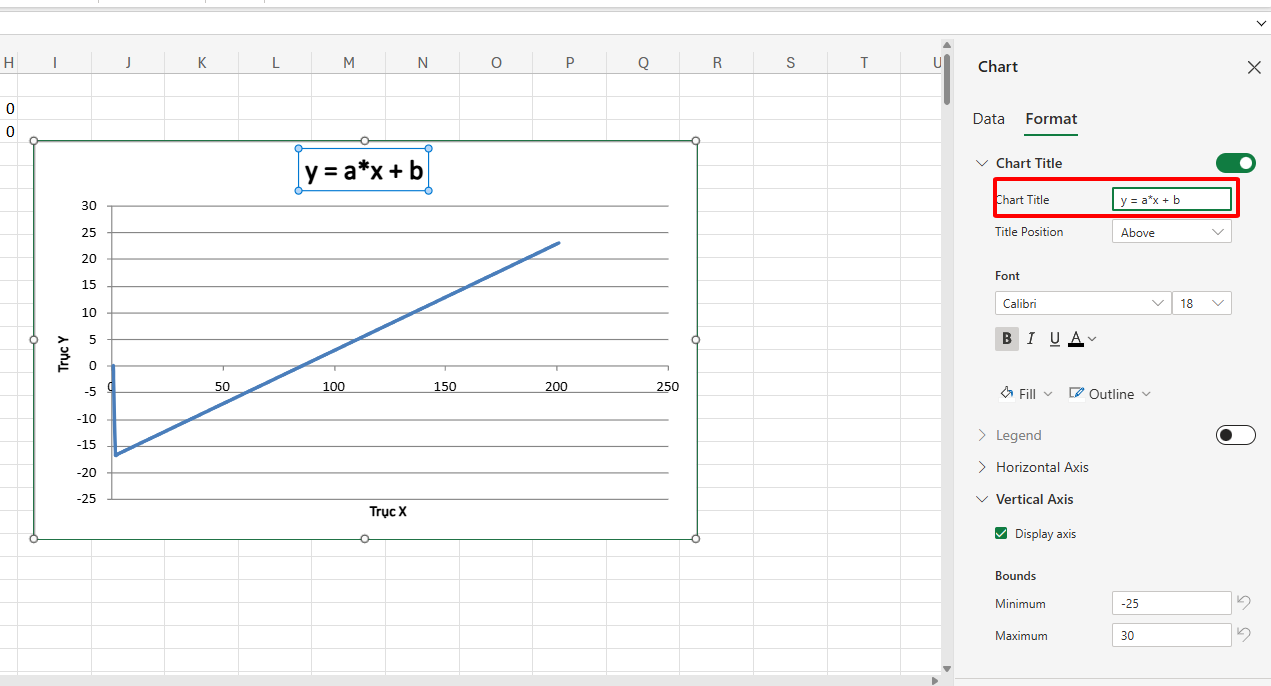Select the Format tab
The width and height of the screenshot is (1271, 686).
point(1051,119)
